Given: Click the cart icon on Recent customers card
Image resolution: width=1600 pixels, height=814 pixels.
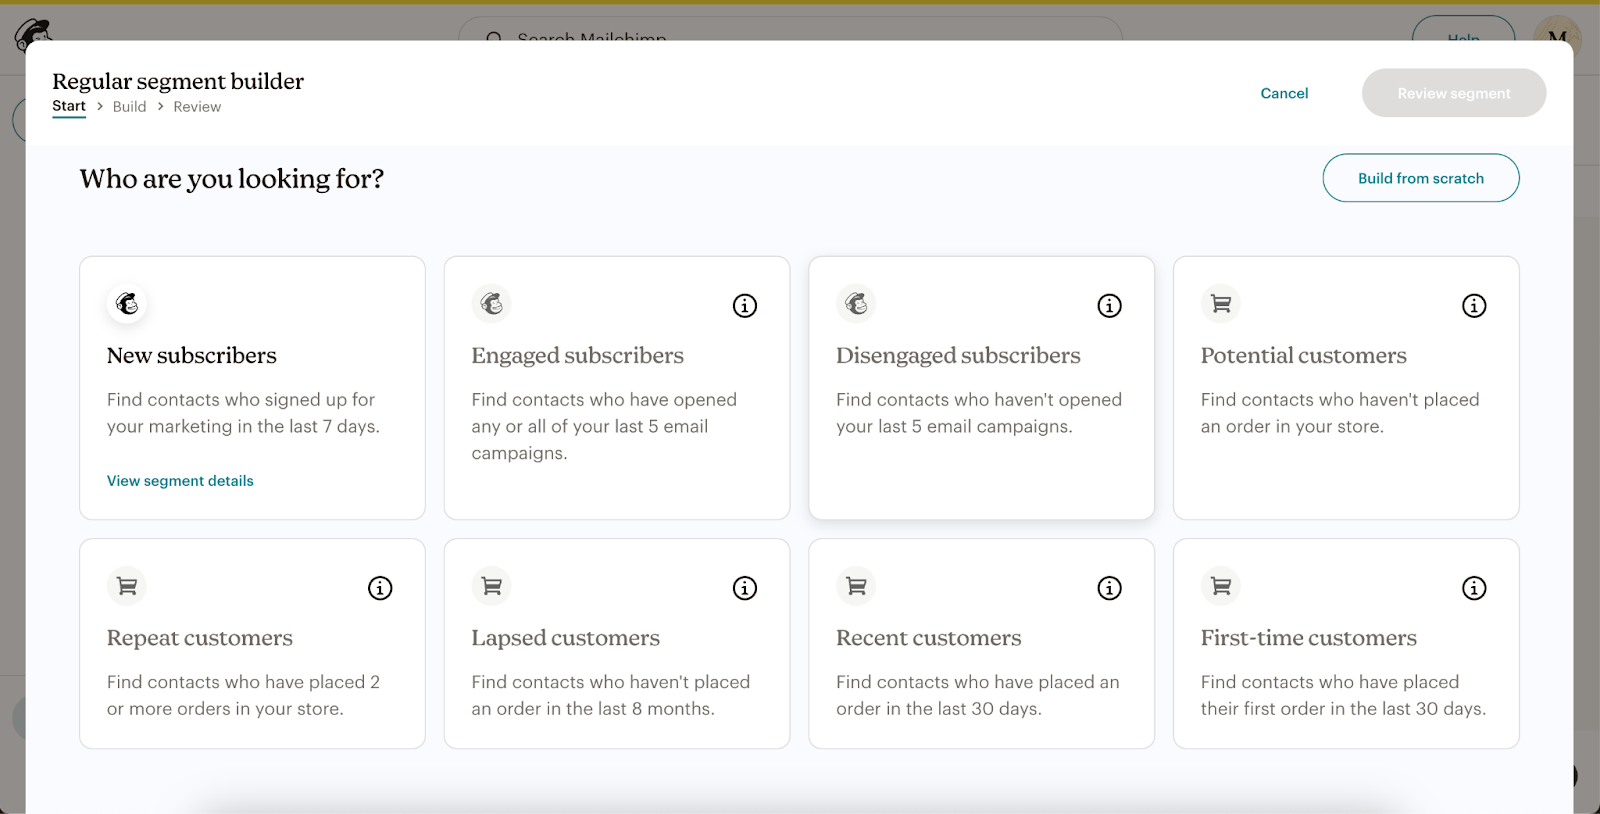Looking at the screenshot, I should tap(856, 586).
